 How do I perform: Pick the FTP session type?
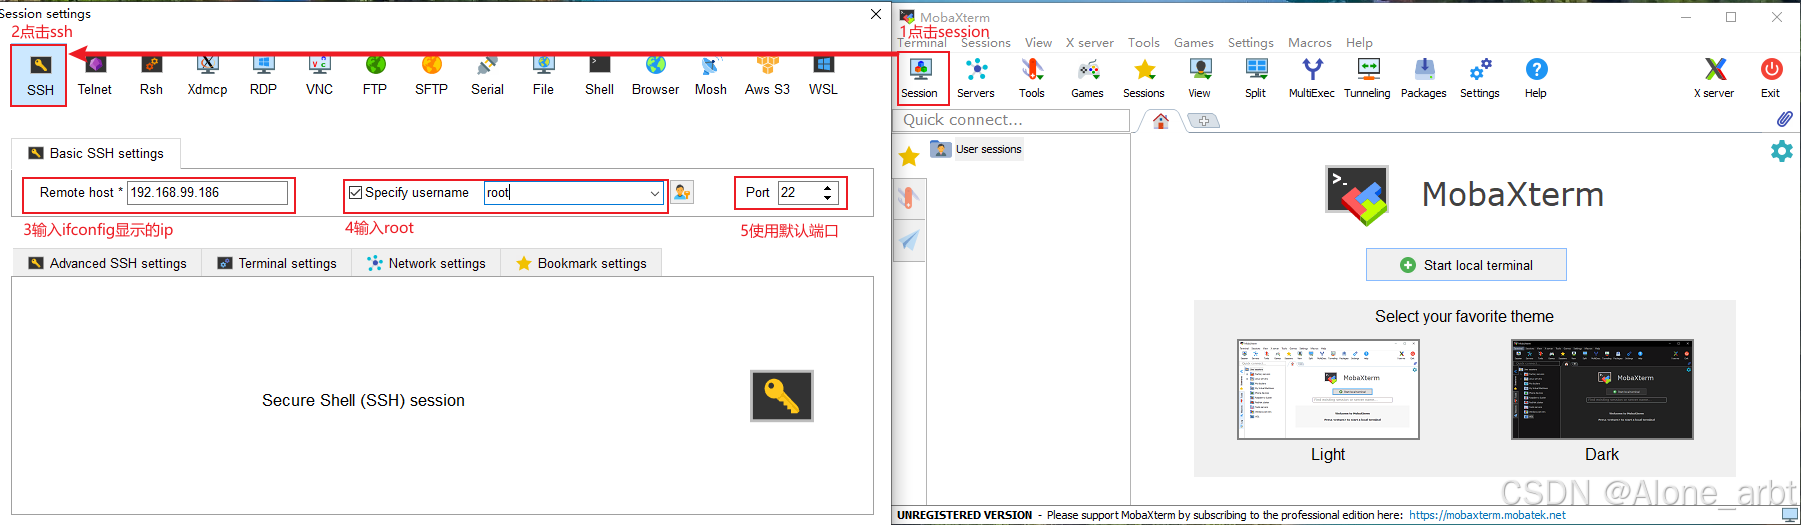(375, 77)
